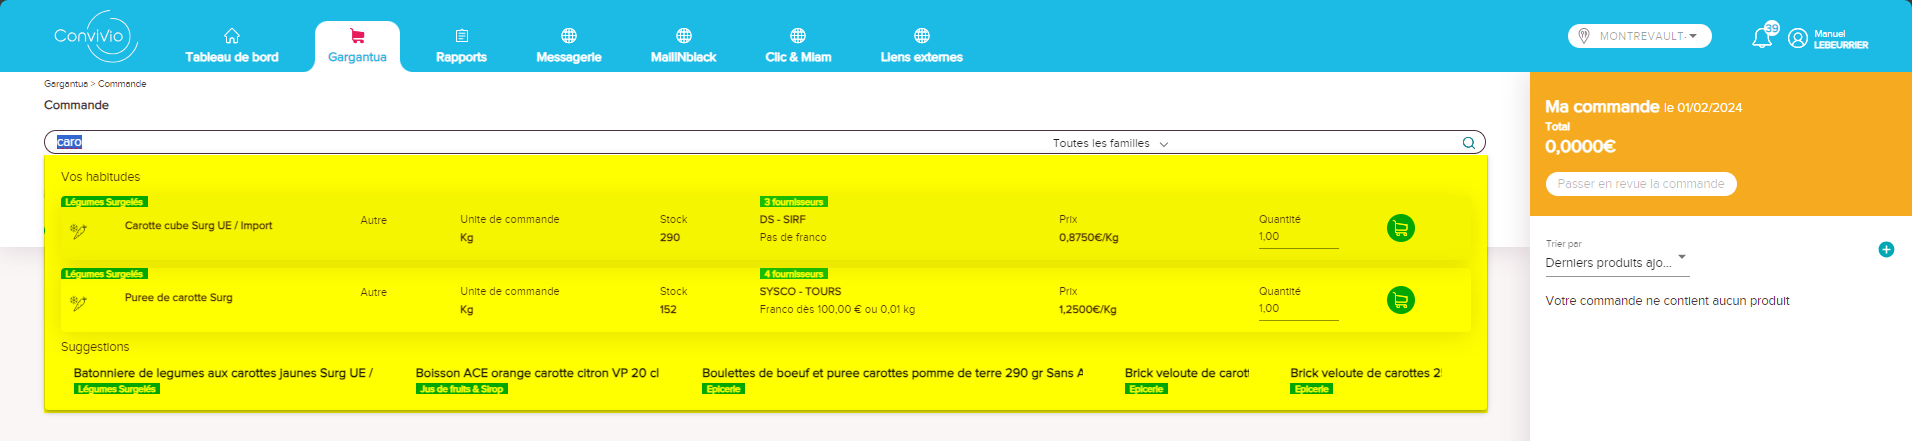This screenshot has width=1912, height=441.
Task: Click the 3 fournisseurs badge
Action: pyautogui.click(x=793, y=202)
